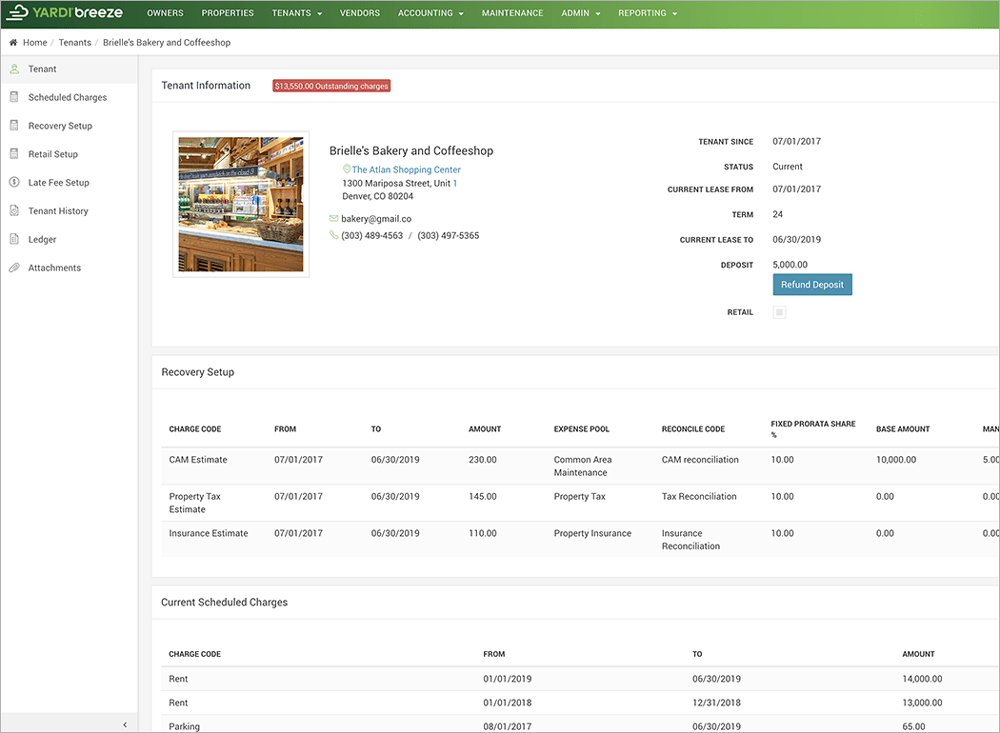
Task: Click the Recovery Setup sidebar icon
Action: click(14, 126)
